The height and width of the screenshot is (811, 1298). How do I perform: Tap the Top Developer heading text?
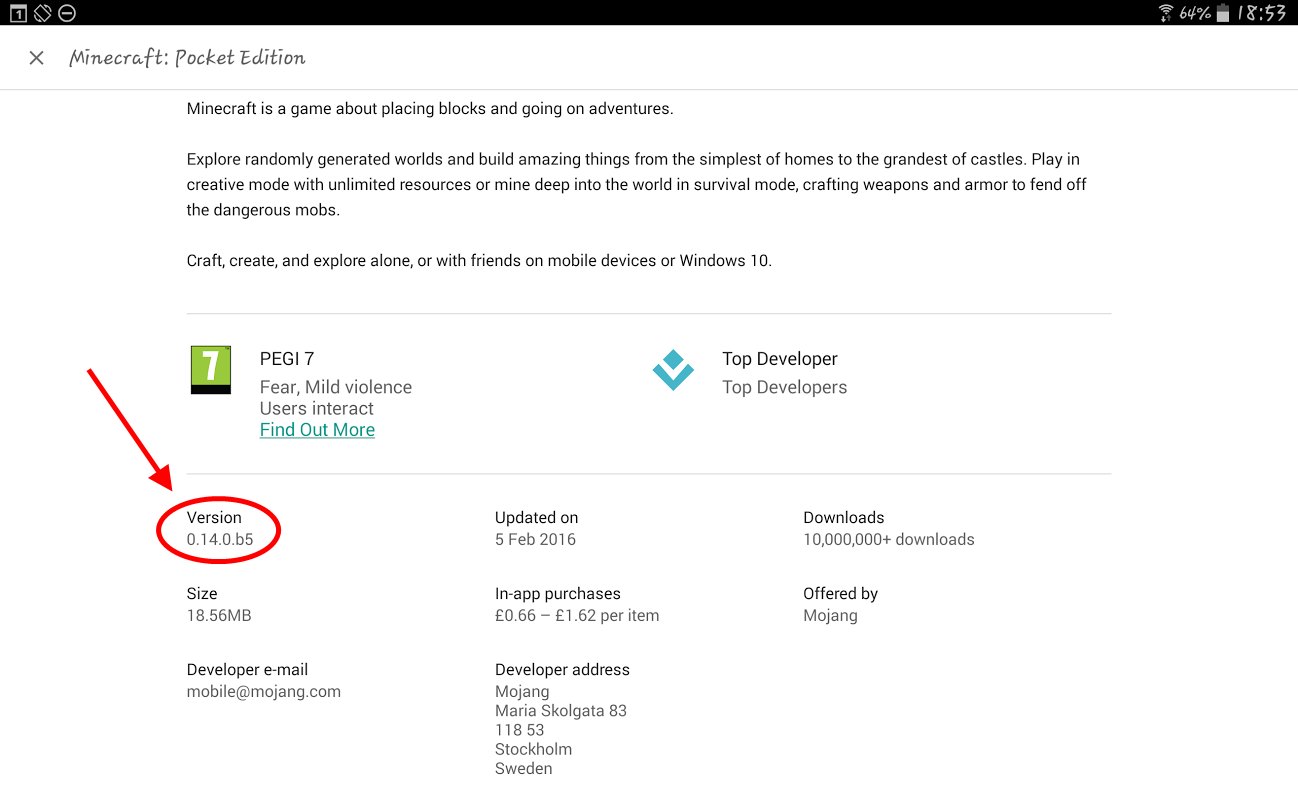[780, 359]
